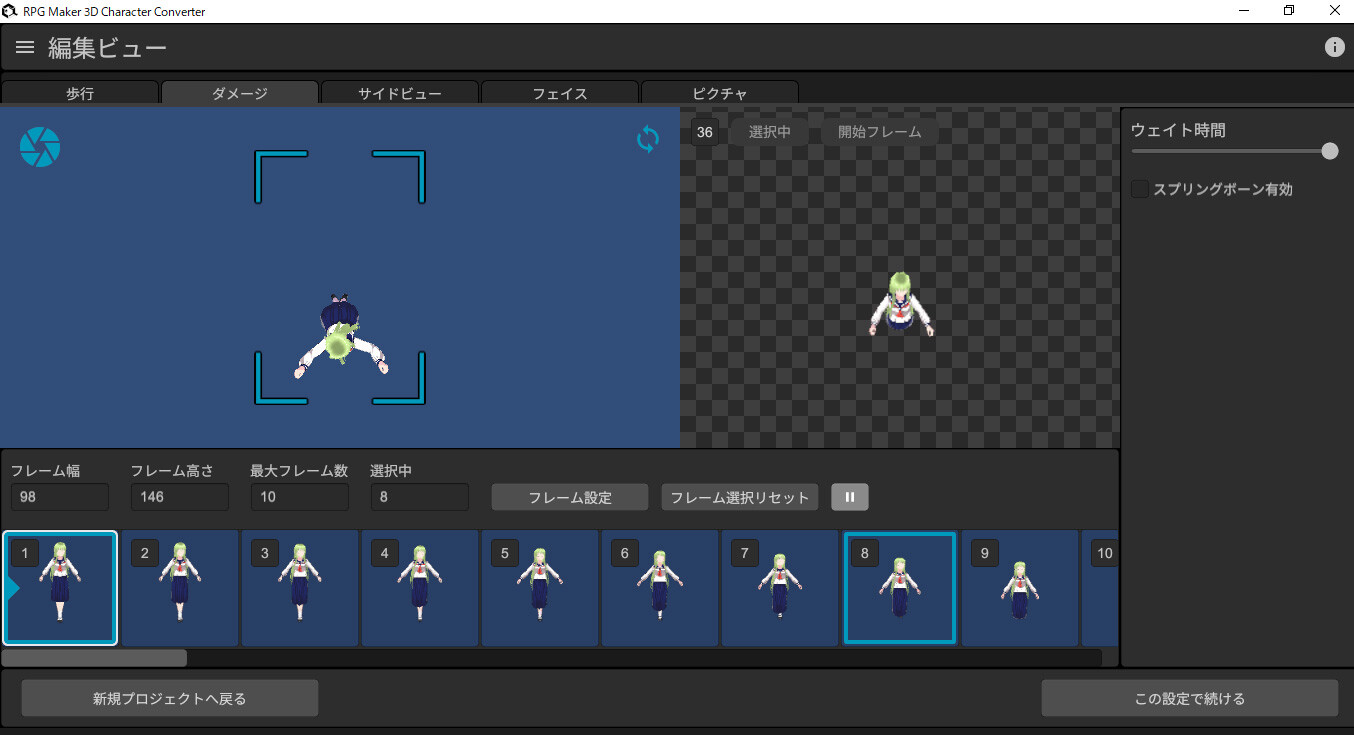This screenshot has width=1354, height=735.
Task: Click the rotate model icon in the viewport
Action: [x=647, y=140]
